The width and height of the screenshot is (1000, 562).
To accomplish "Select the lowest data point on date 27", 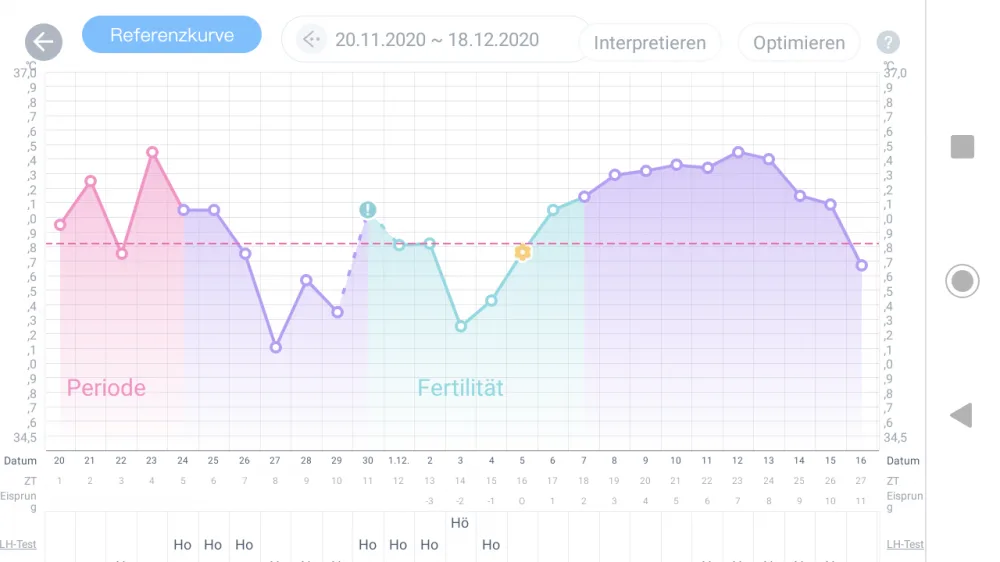I will click(x=276, y=348).
